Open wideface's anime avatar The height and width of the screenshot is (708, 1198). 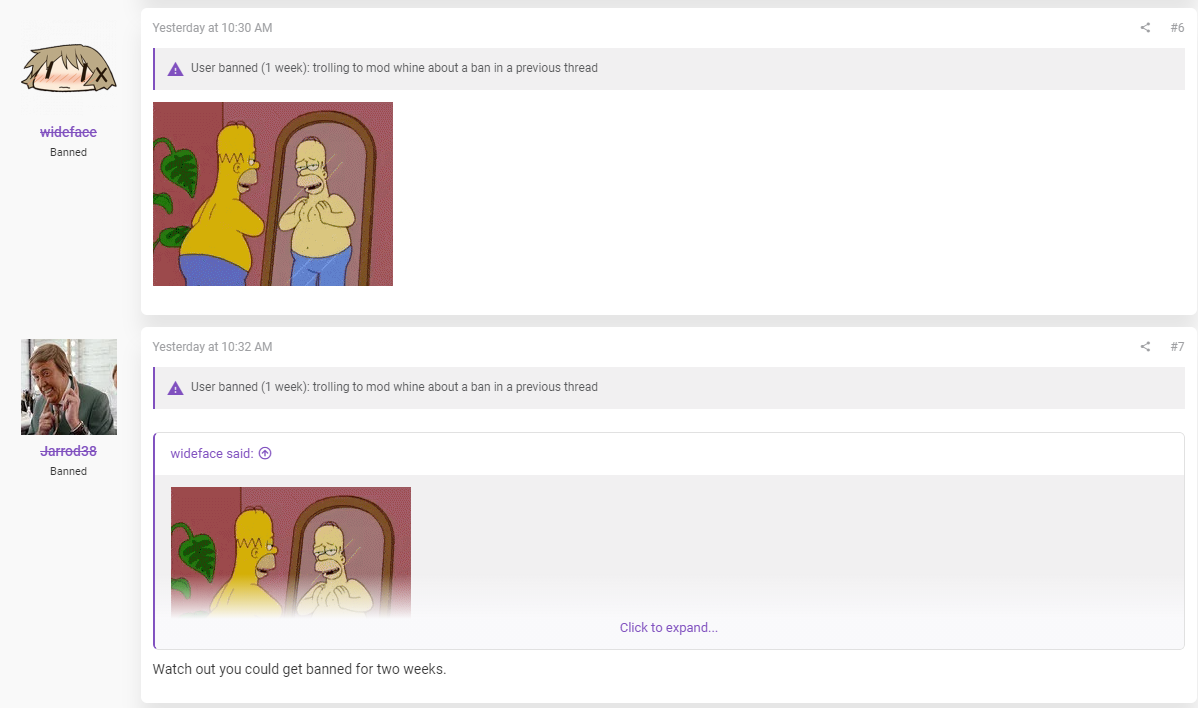tap(69, 68)
